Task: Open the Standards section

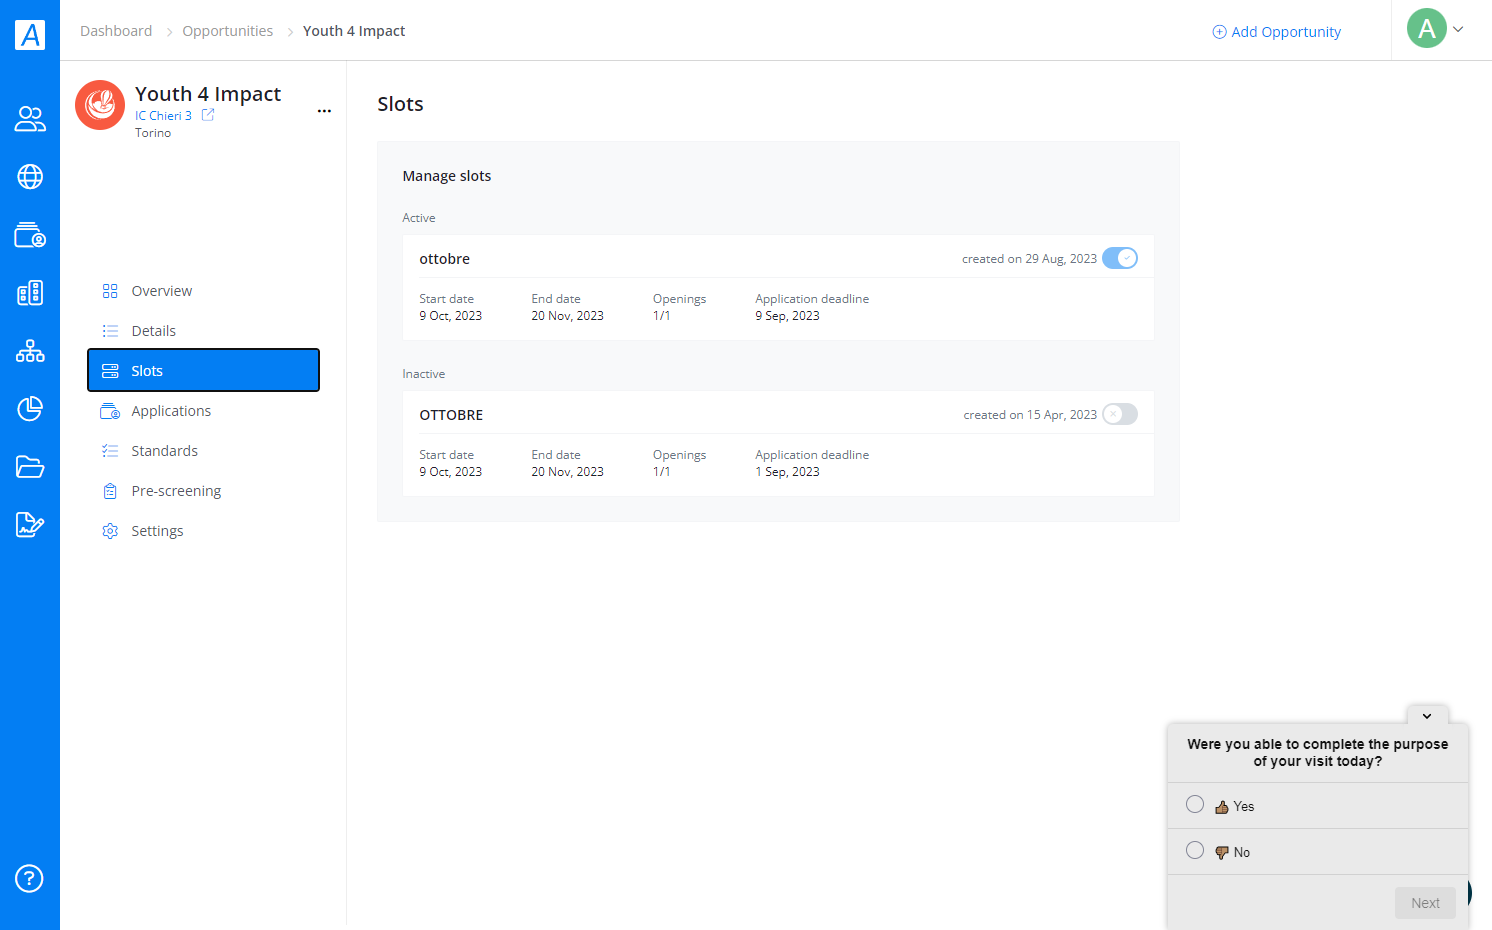Action: pos(204,451)
